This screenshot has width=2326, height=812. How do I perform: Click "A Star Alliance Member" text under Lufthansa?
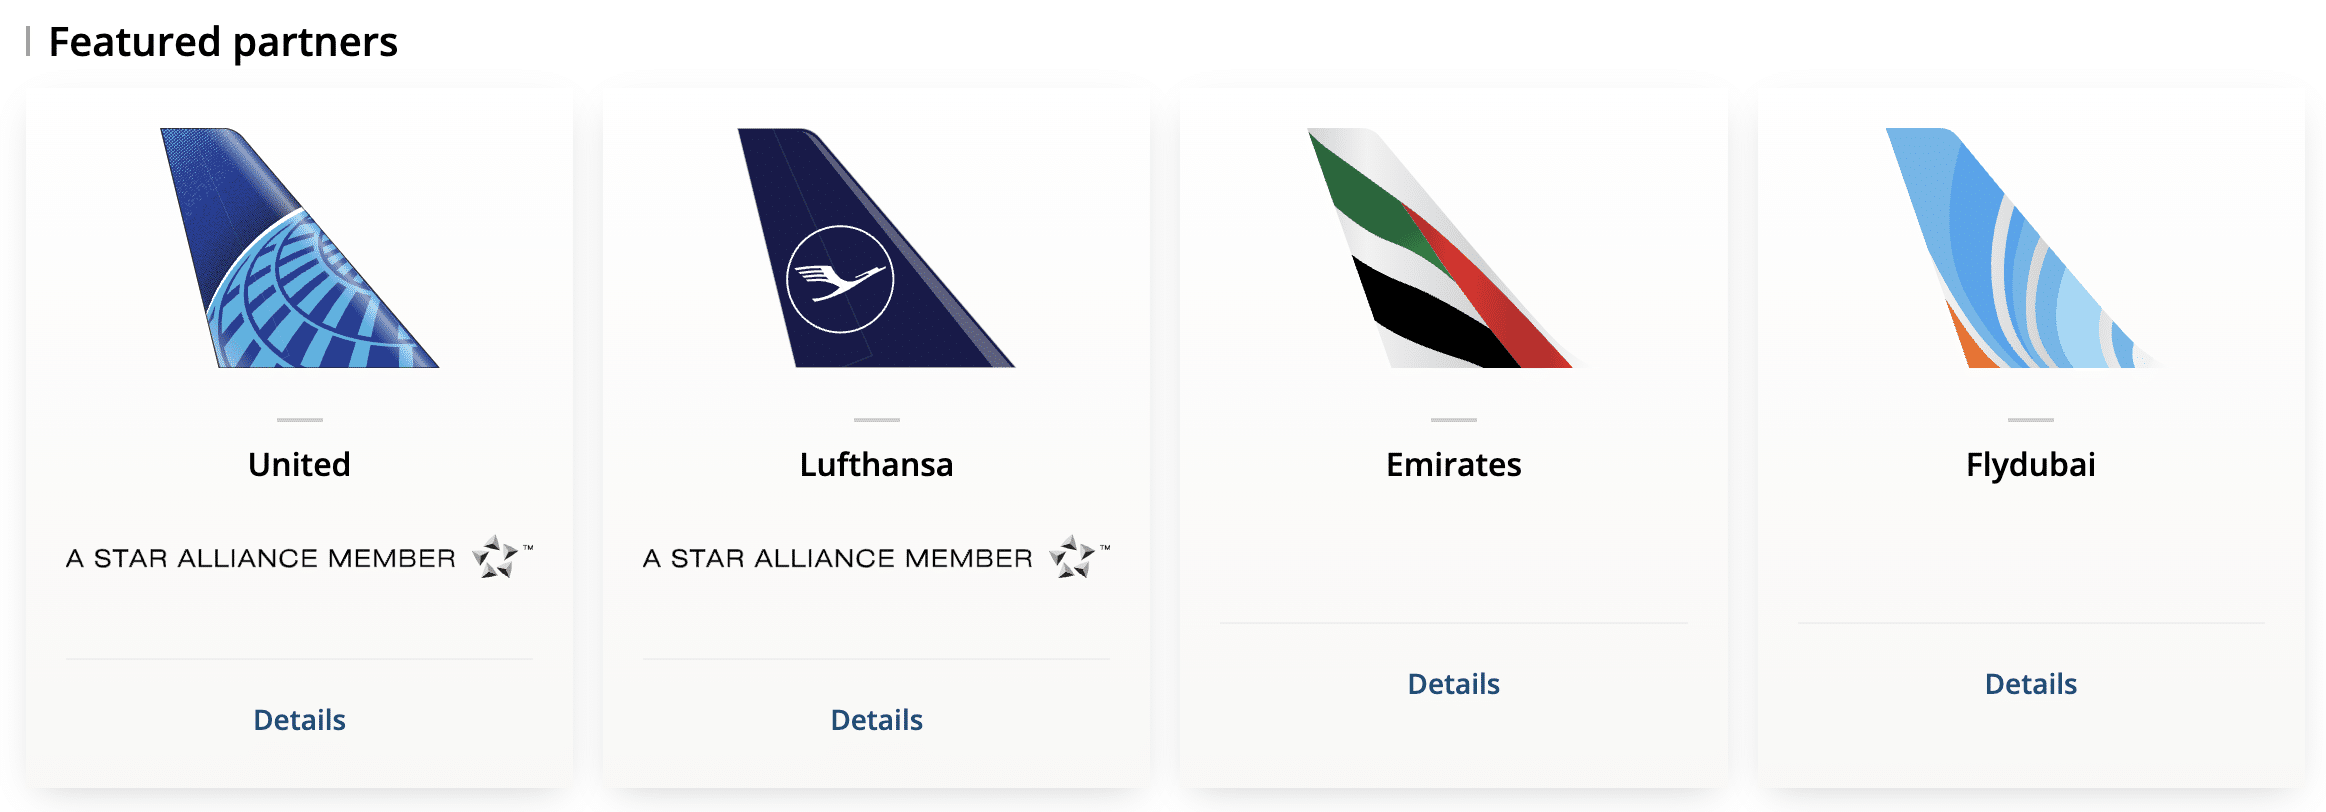click(837, 558)
